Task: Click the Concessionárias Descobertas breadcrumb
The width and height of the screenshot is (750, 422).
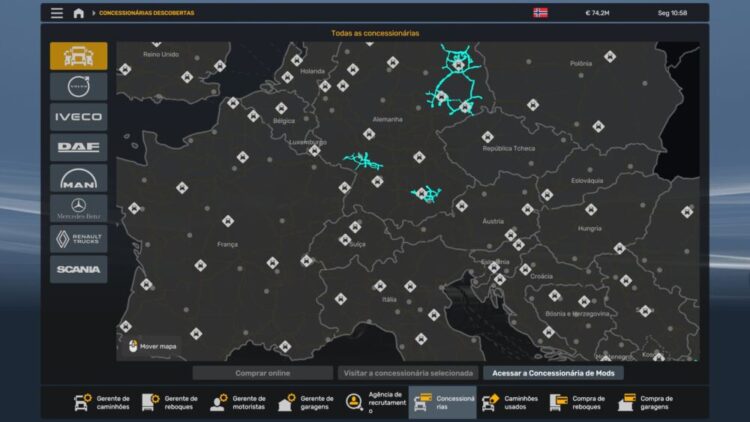Action: click(147, 13)
